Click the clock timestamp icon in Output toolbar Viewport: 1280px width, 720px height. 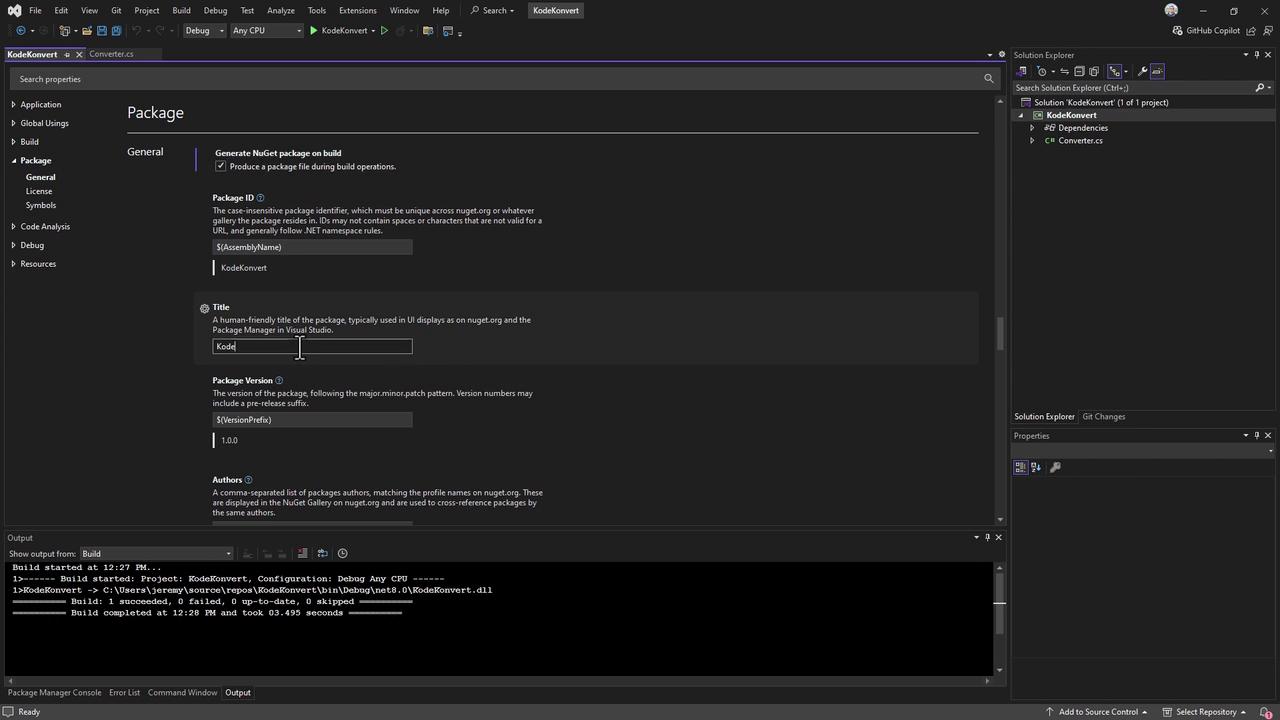342,554
